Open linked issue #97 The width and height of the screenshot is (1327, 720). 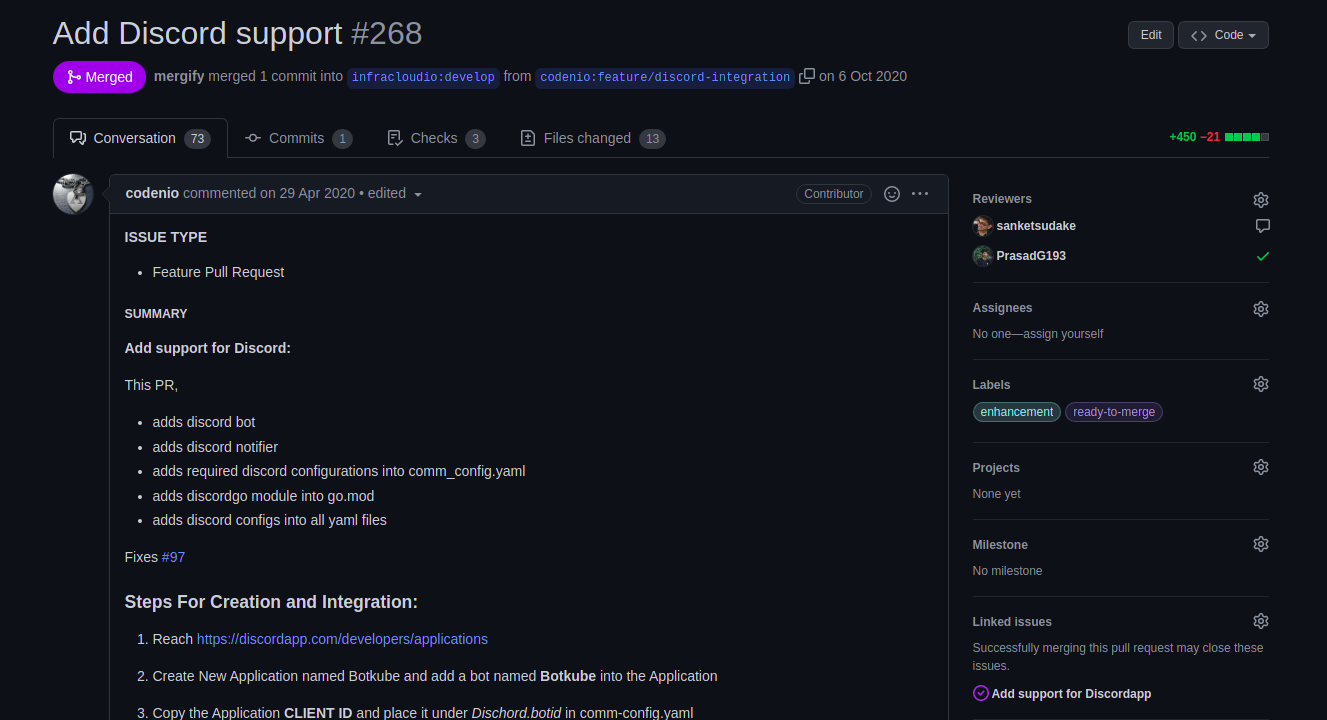[x=173, y=557]
